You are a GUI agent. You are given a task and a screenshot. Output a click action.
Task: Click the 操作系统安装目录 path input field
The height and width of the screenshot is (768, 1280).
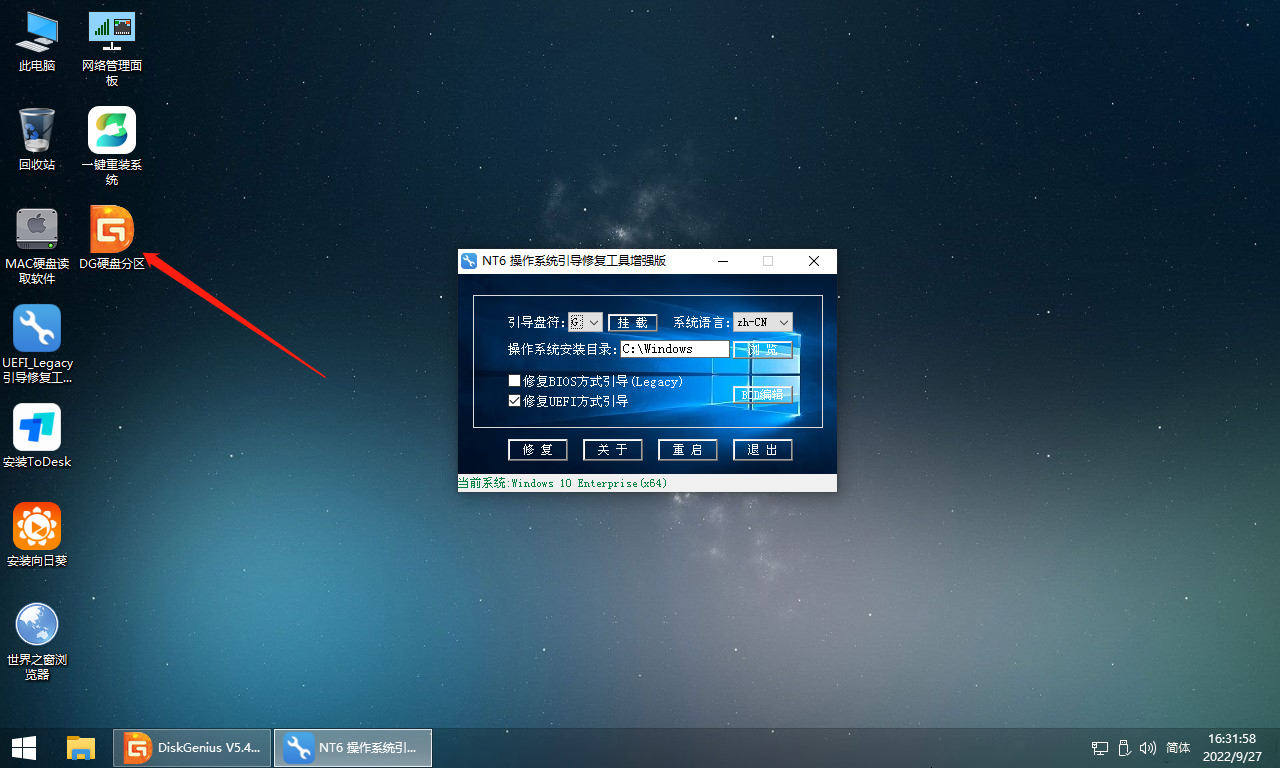pos(674,349)
